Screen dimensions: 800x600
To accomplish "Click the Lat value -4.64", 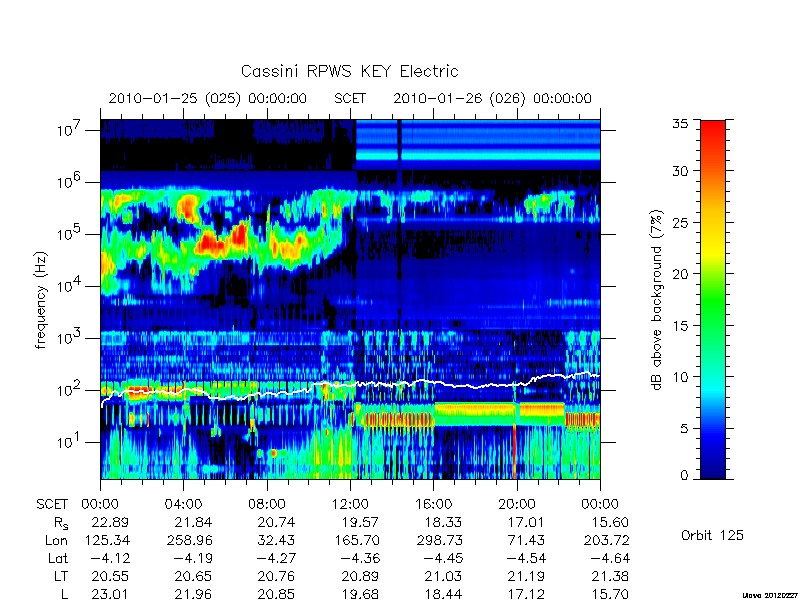I will (x=609, y=559).
